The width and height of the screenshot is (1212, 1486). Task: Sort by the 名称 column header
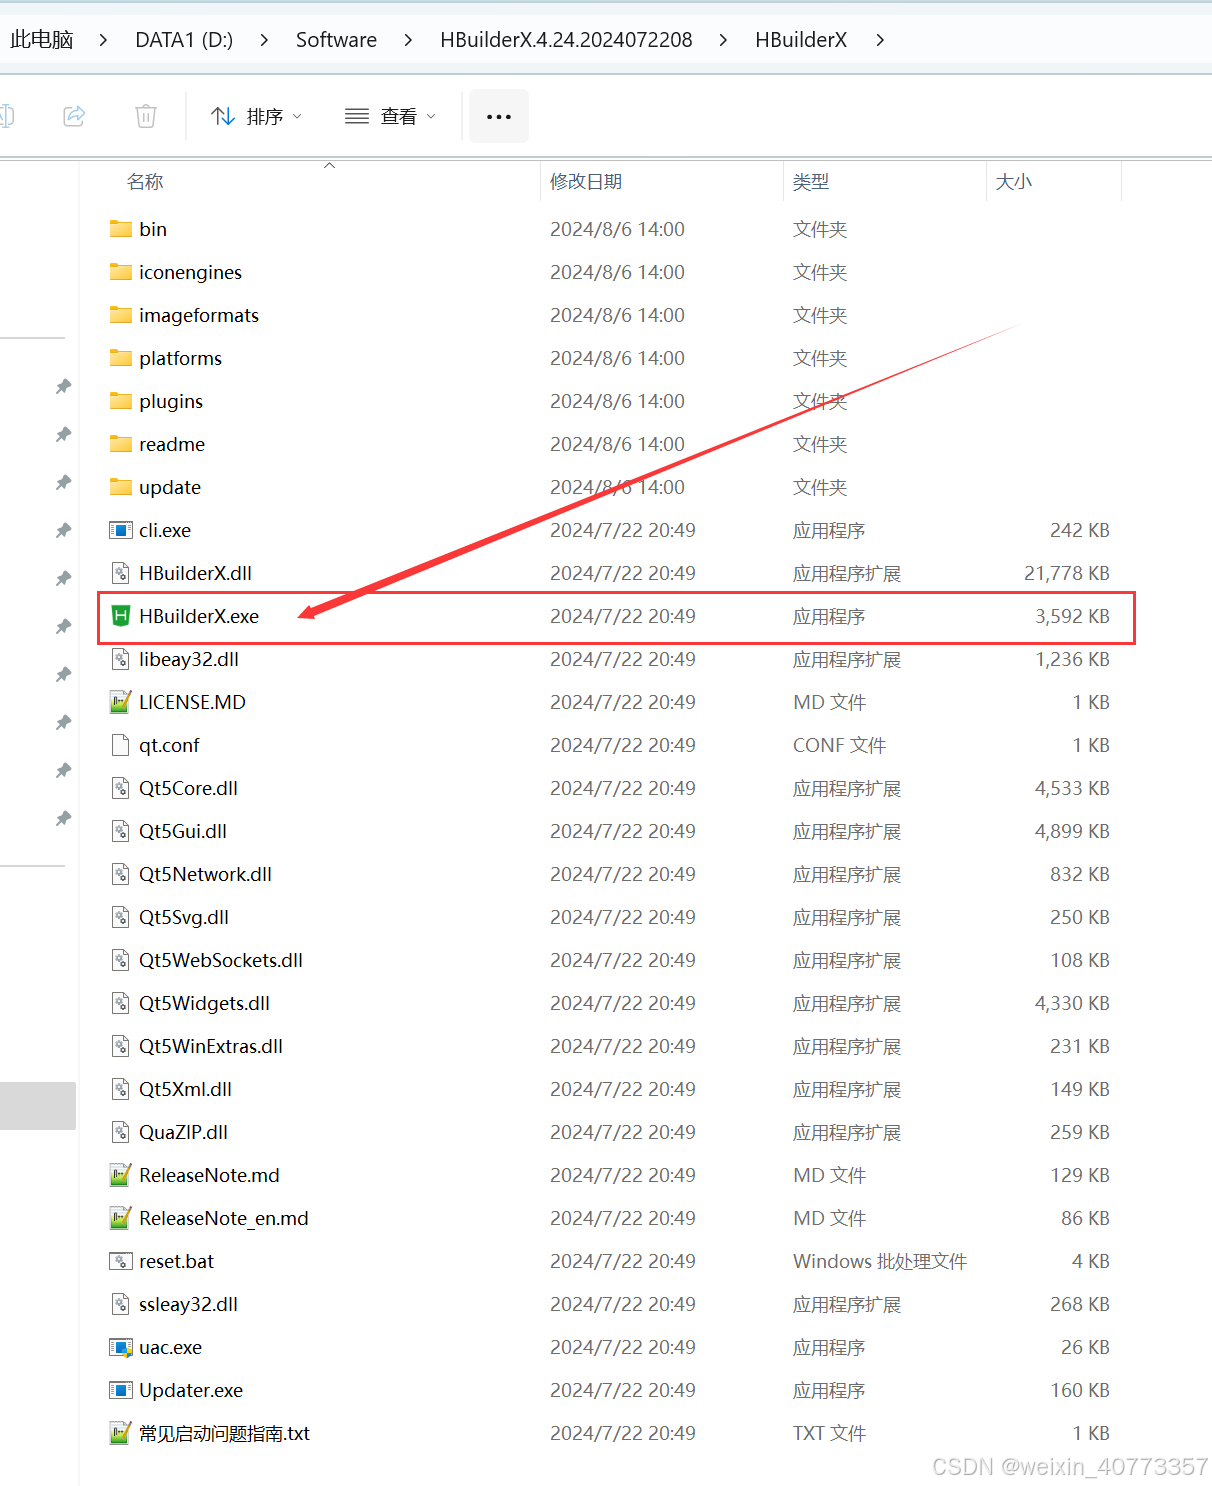[x=145, y=181]
